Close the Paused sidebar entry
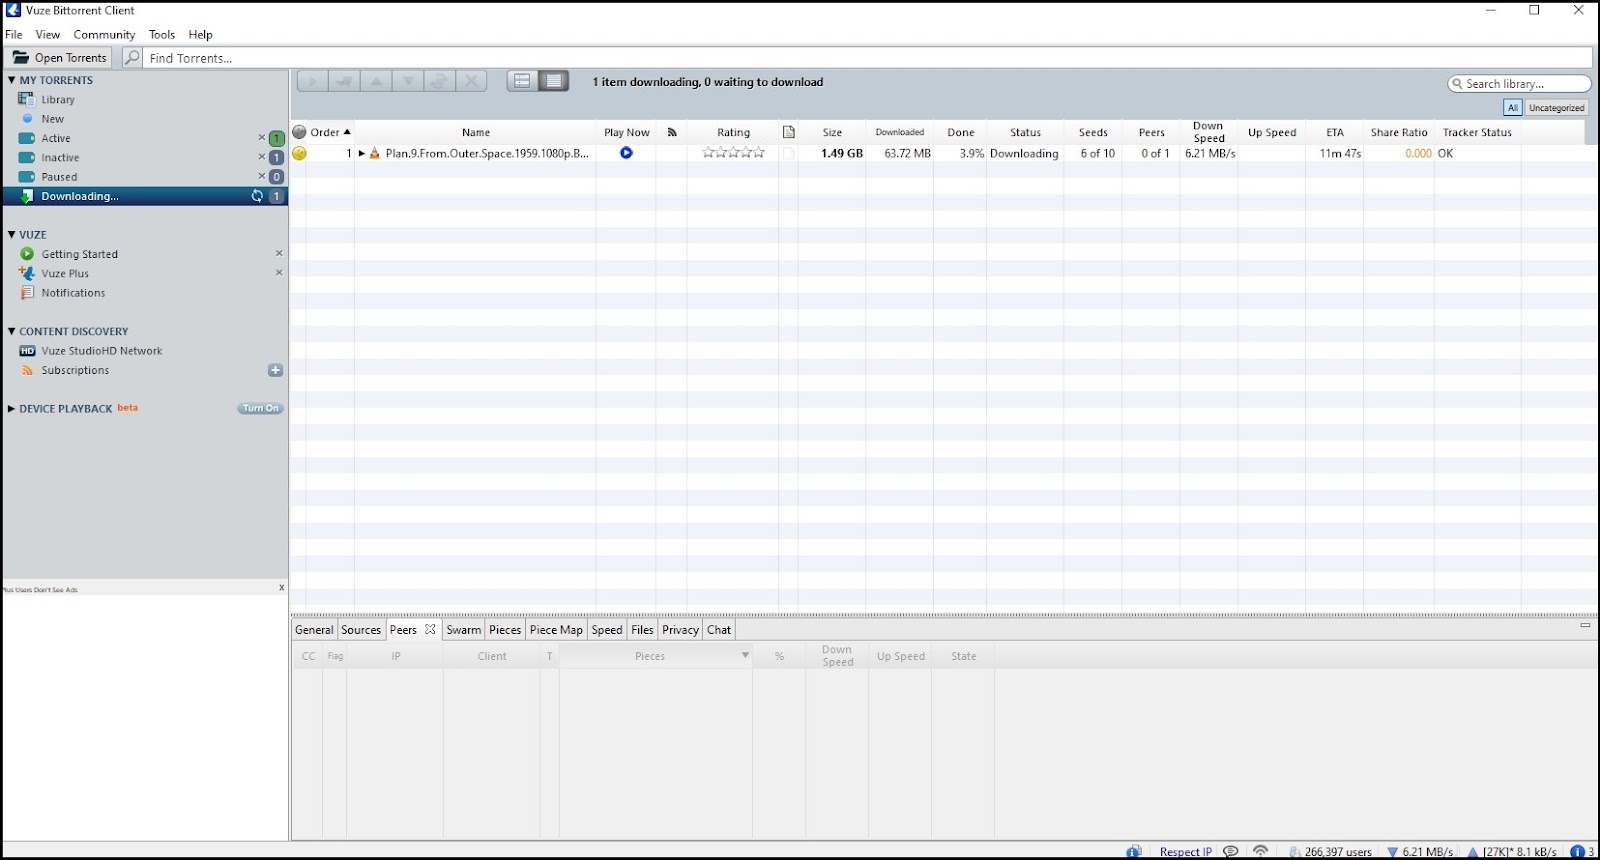 [262, 176]
